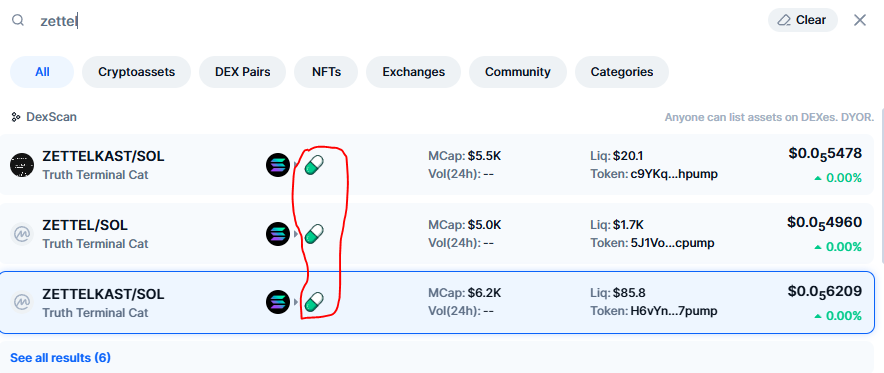The image size is (884, 373).
Task: Open See all results (6) link
Action: [x=60, y=358]
